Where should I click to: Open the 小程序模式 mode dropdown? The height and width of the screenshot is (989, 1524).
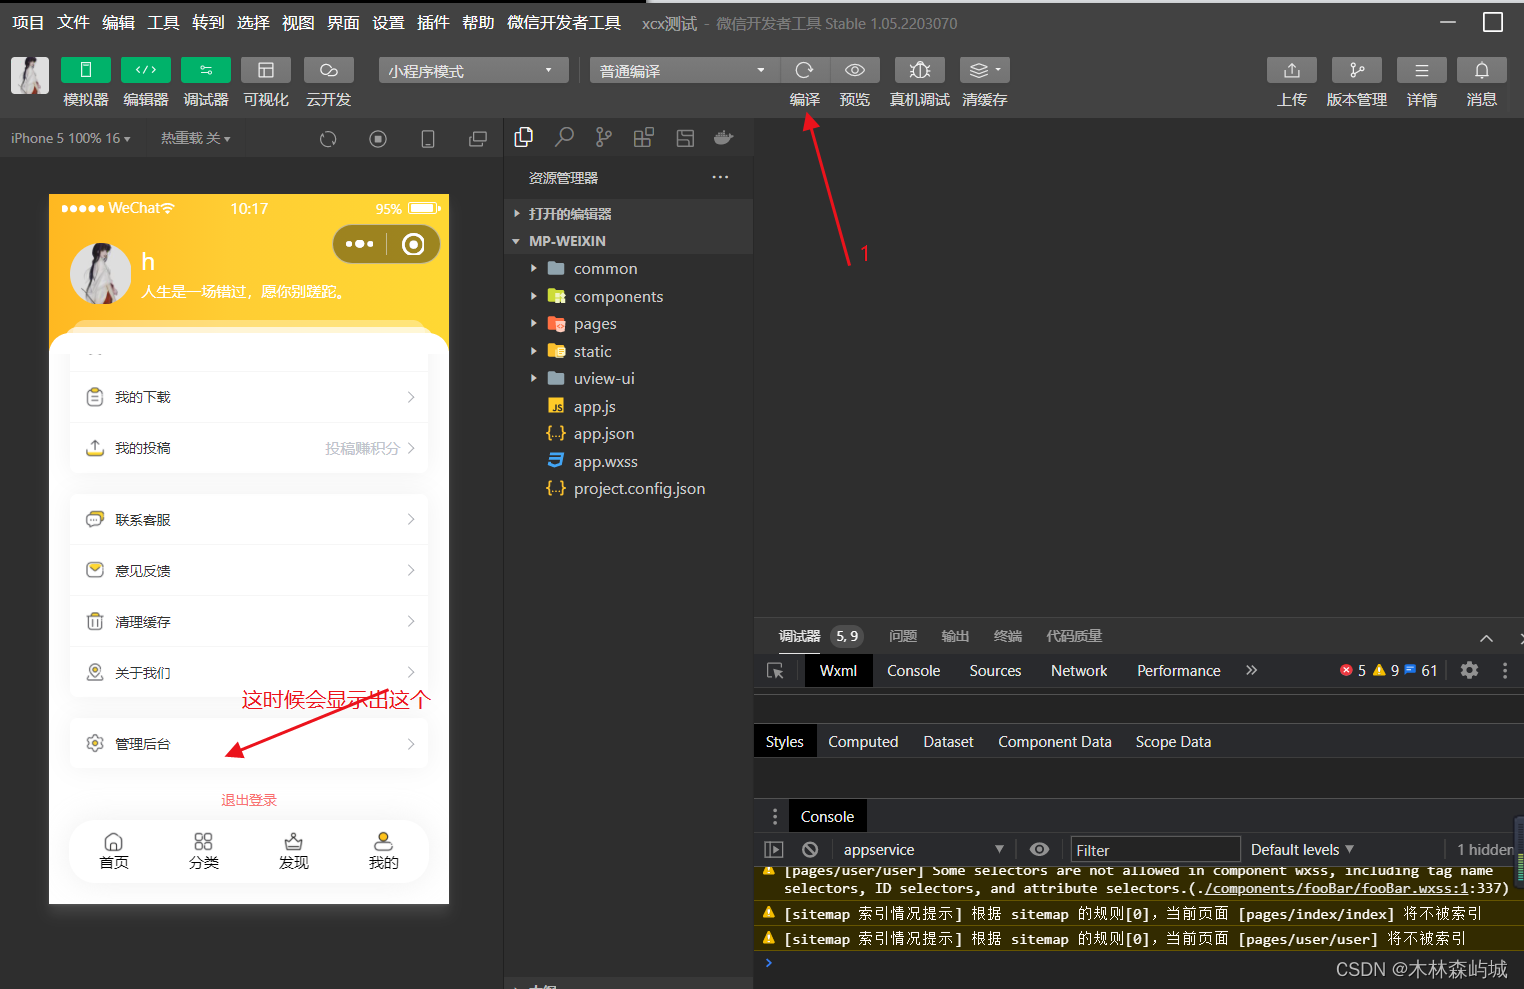pyautogui.click(x=473, y=70)
